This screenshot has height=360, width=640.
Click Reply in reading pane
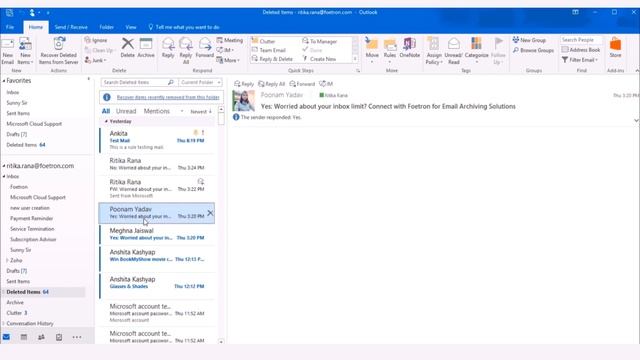(244, 84)
